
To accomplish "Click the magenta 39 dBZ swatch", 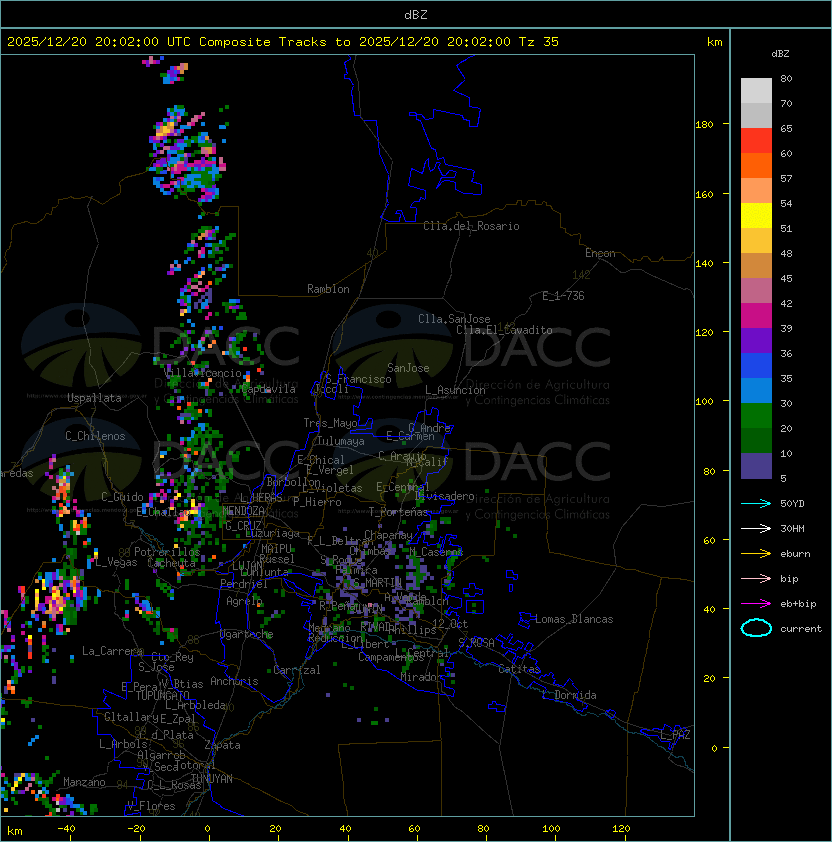I will 756,316.
